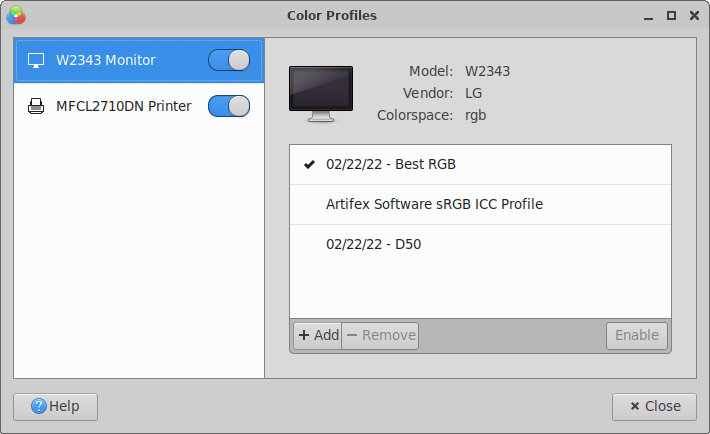The height and width of the screenshot is (434, 710).
Task: Click the Enable profile button
Action: tap(636, 336)
